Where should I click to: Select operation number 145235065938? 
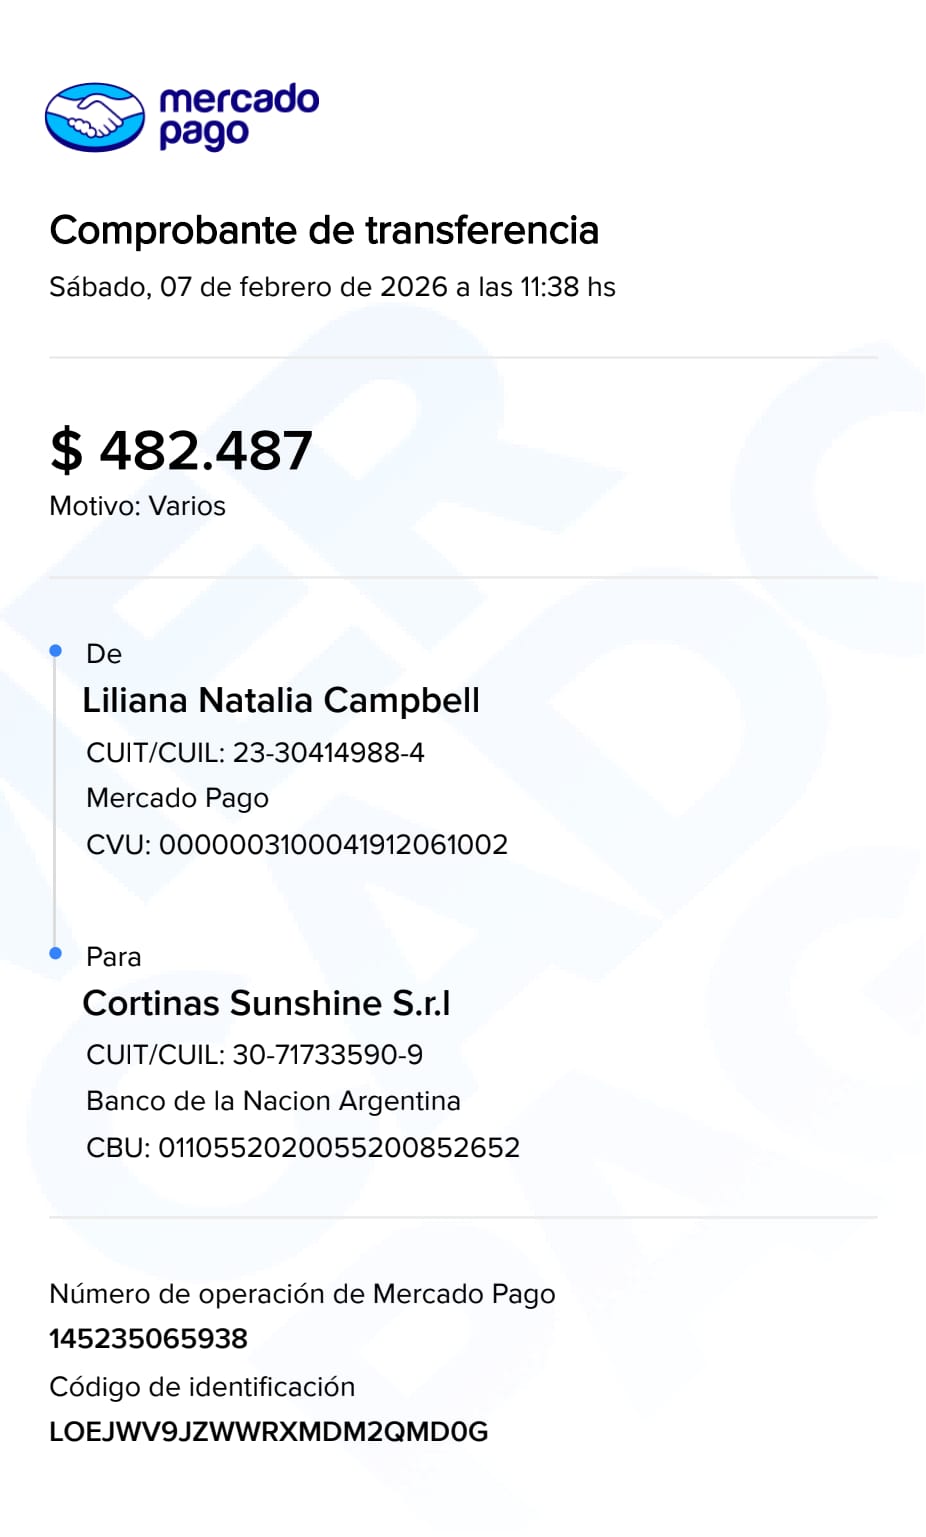(x=148, y=1339)
